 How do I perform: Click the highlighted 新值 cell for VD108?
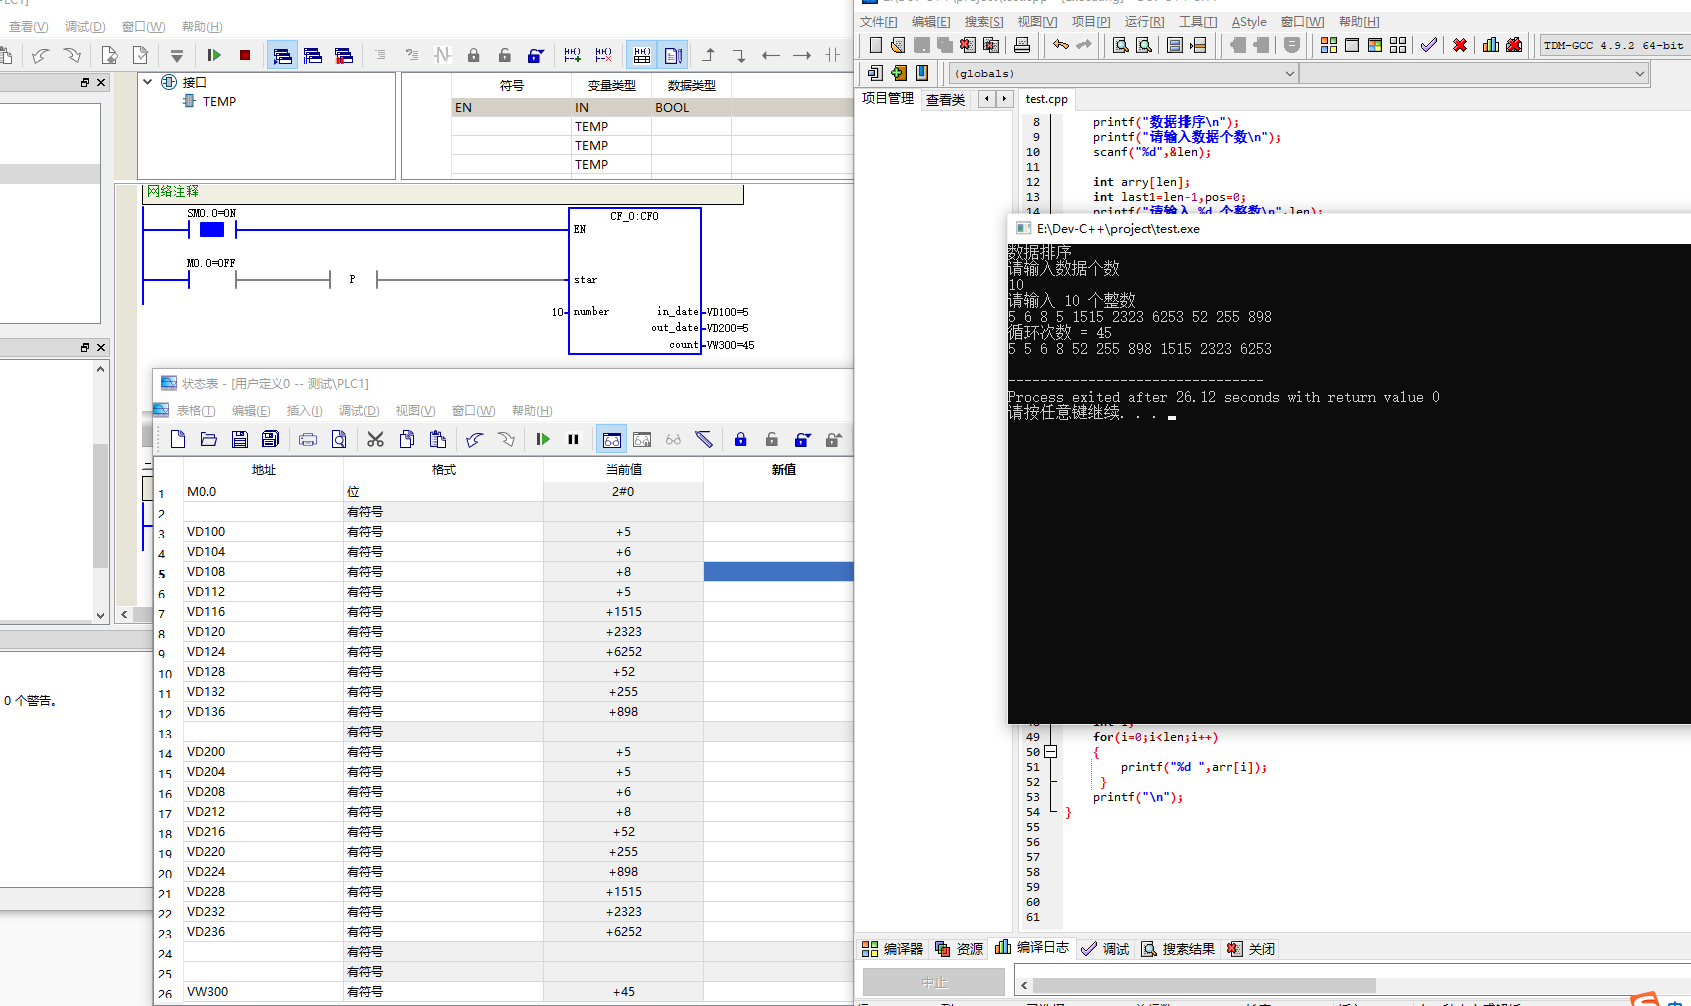click(x=778, y=571)
